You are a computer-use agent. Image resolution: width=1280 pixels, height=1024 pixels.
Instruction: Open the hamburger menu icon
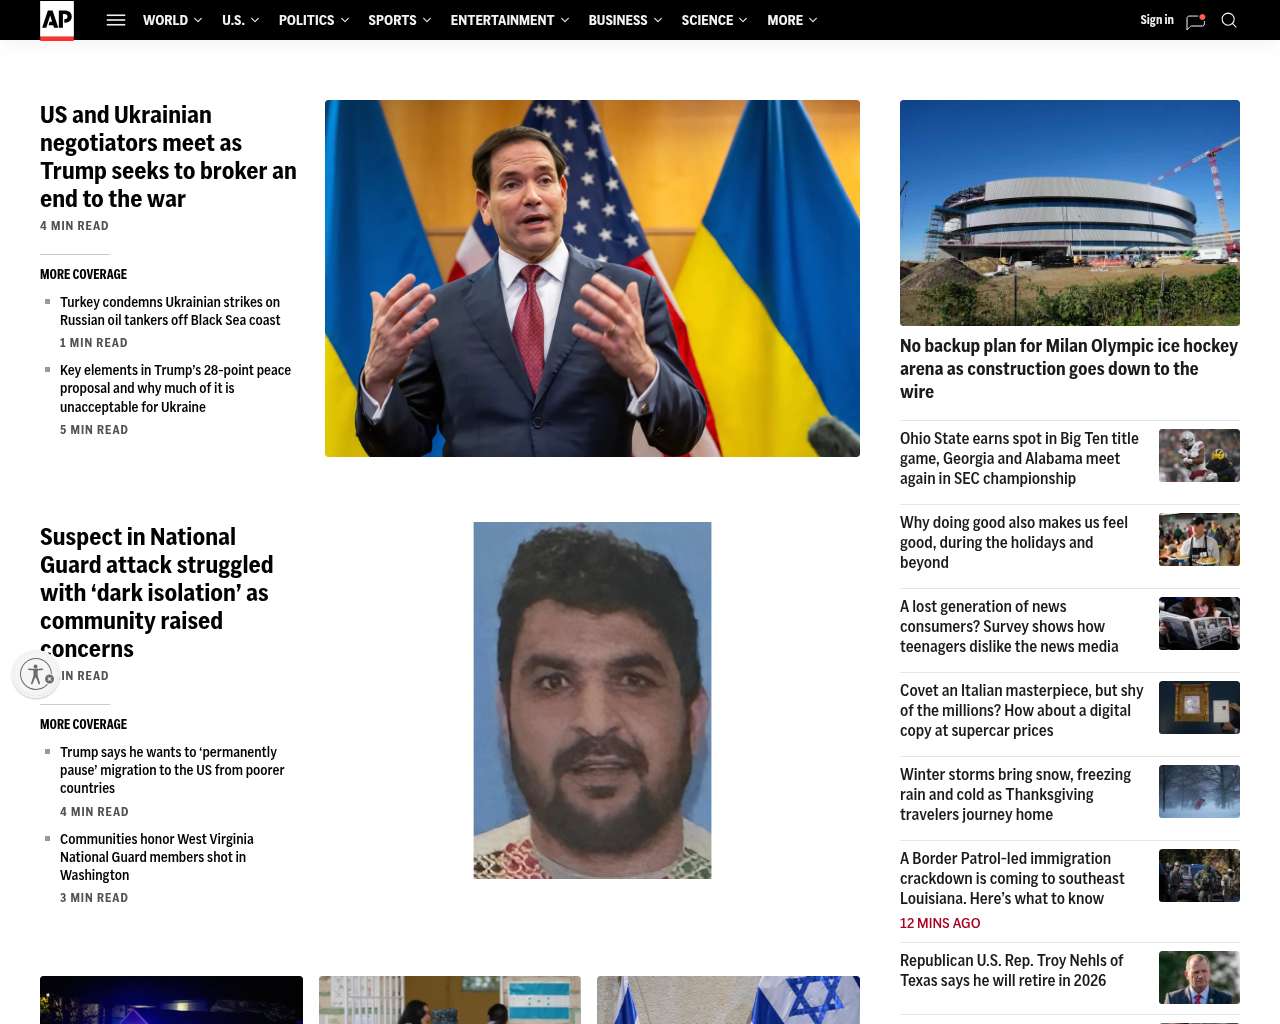116,20
